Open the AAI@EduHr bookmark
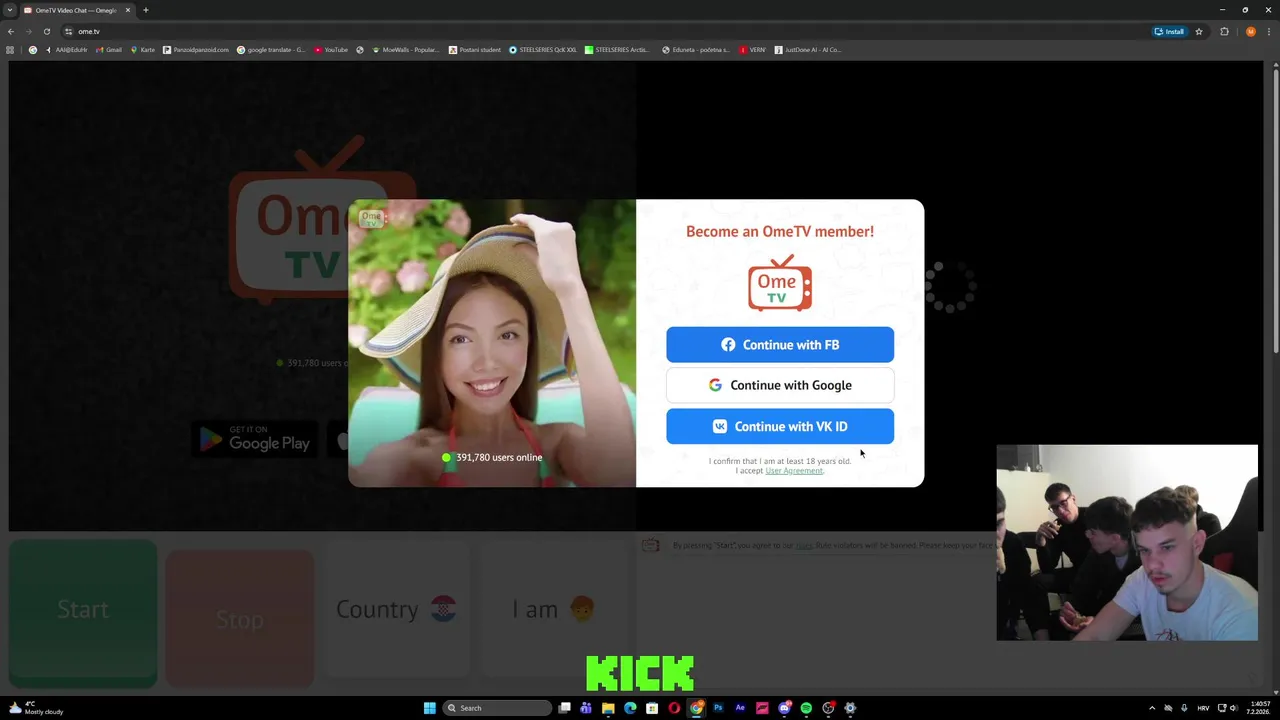This screenshot has height=720, width=1280. click(67, 50)
